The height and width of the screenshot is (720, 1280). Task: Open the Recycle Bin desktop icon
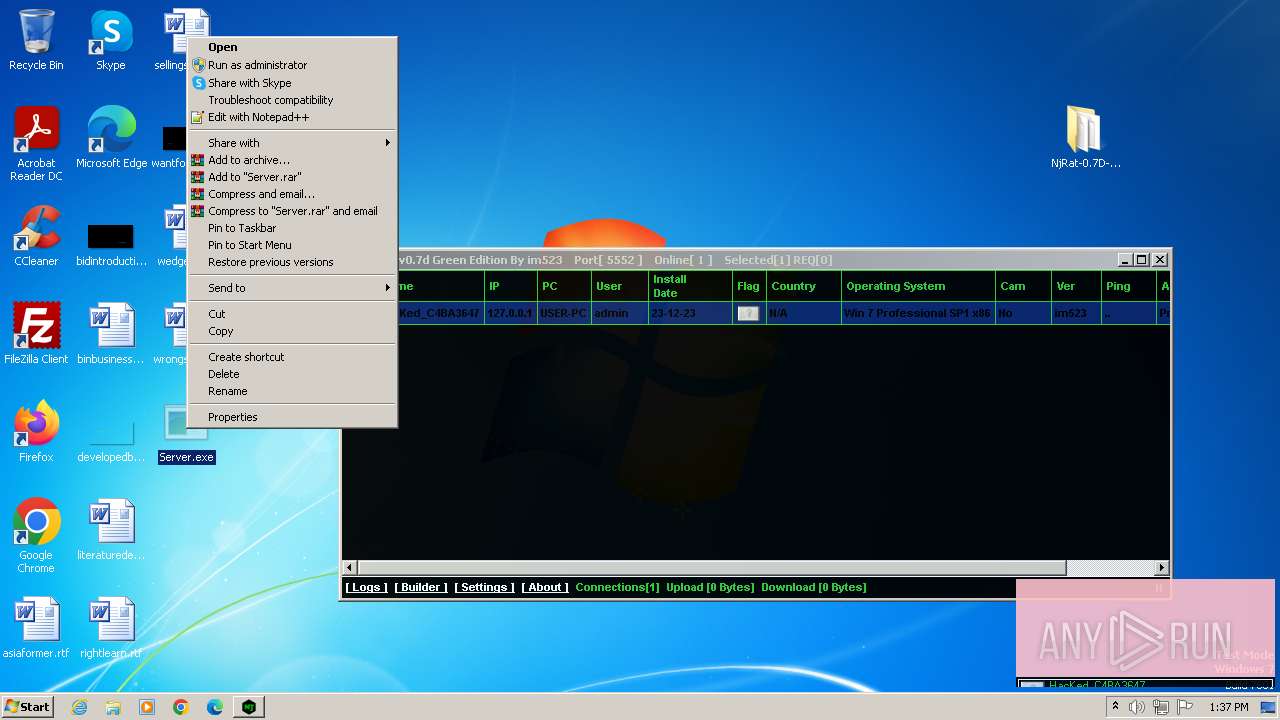(x=36, y=40)
